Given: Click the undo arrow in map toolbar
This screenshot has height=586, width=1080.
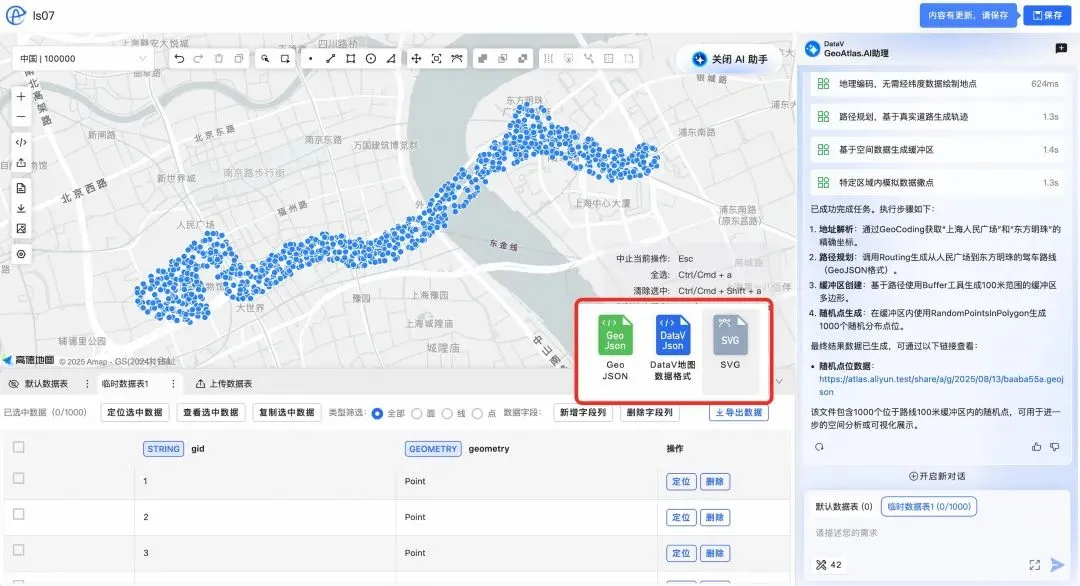Looking at the screenshot, I should click(179, 59).
